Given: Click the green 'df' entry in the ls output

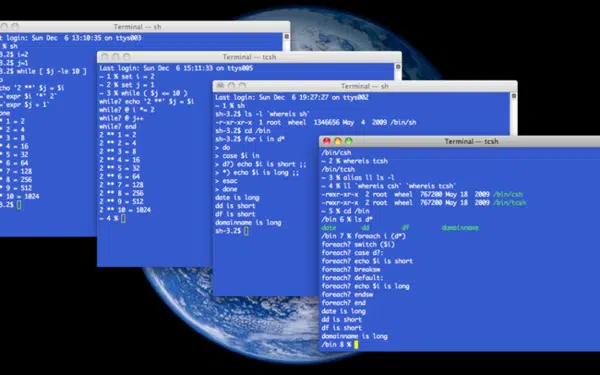Looking at the screenshot, I should click(405, 228).
